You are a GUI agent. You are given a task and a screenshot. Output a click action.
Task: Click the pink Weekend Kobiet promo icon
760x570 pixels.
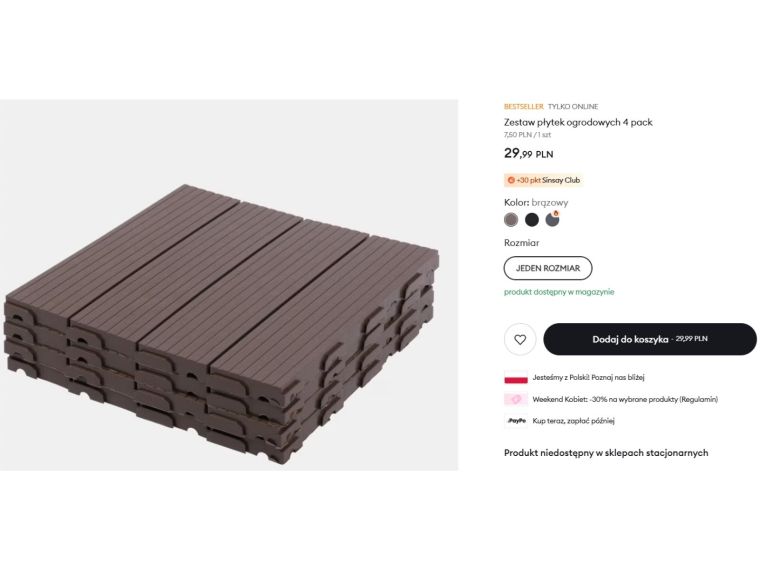click(x=515, y=399)
